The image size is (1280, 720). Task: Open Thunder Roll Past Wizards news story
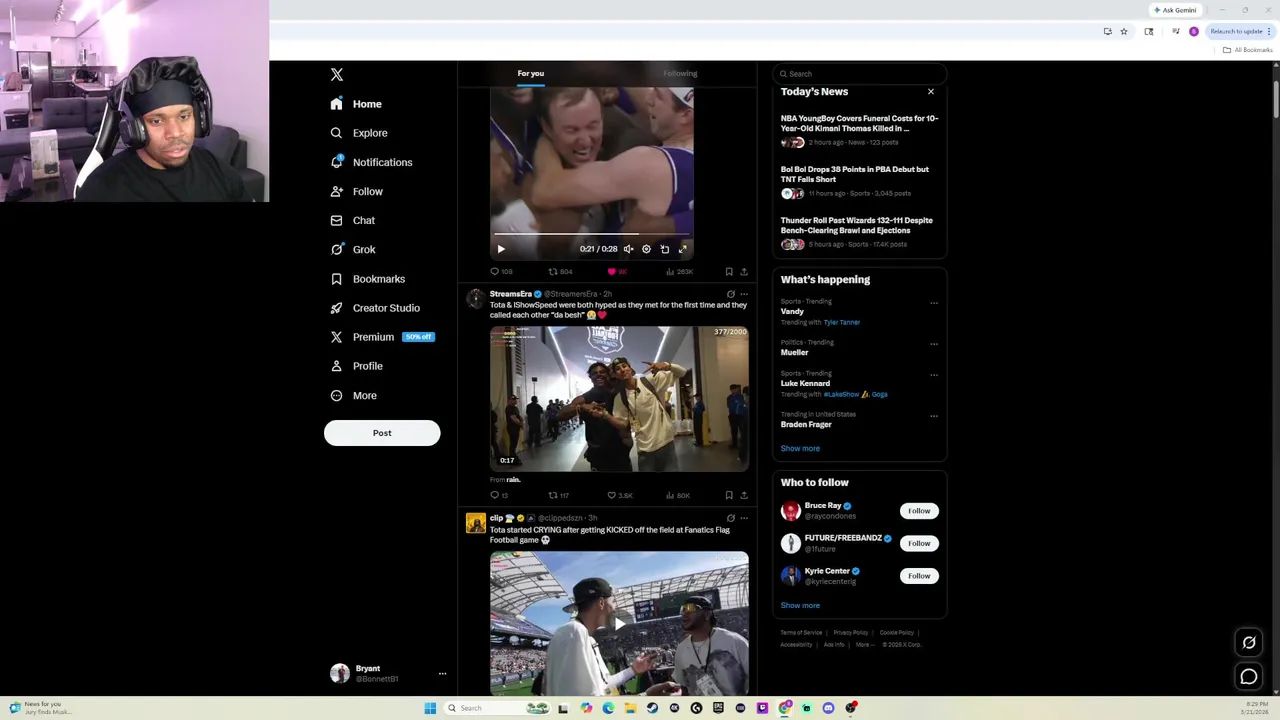(860, 234)
